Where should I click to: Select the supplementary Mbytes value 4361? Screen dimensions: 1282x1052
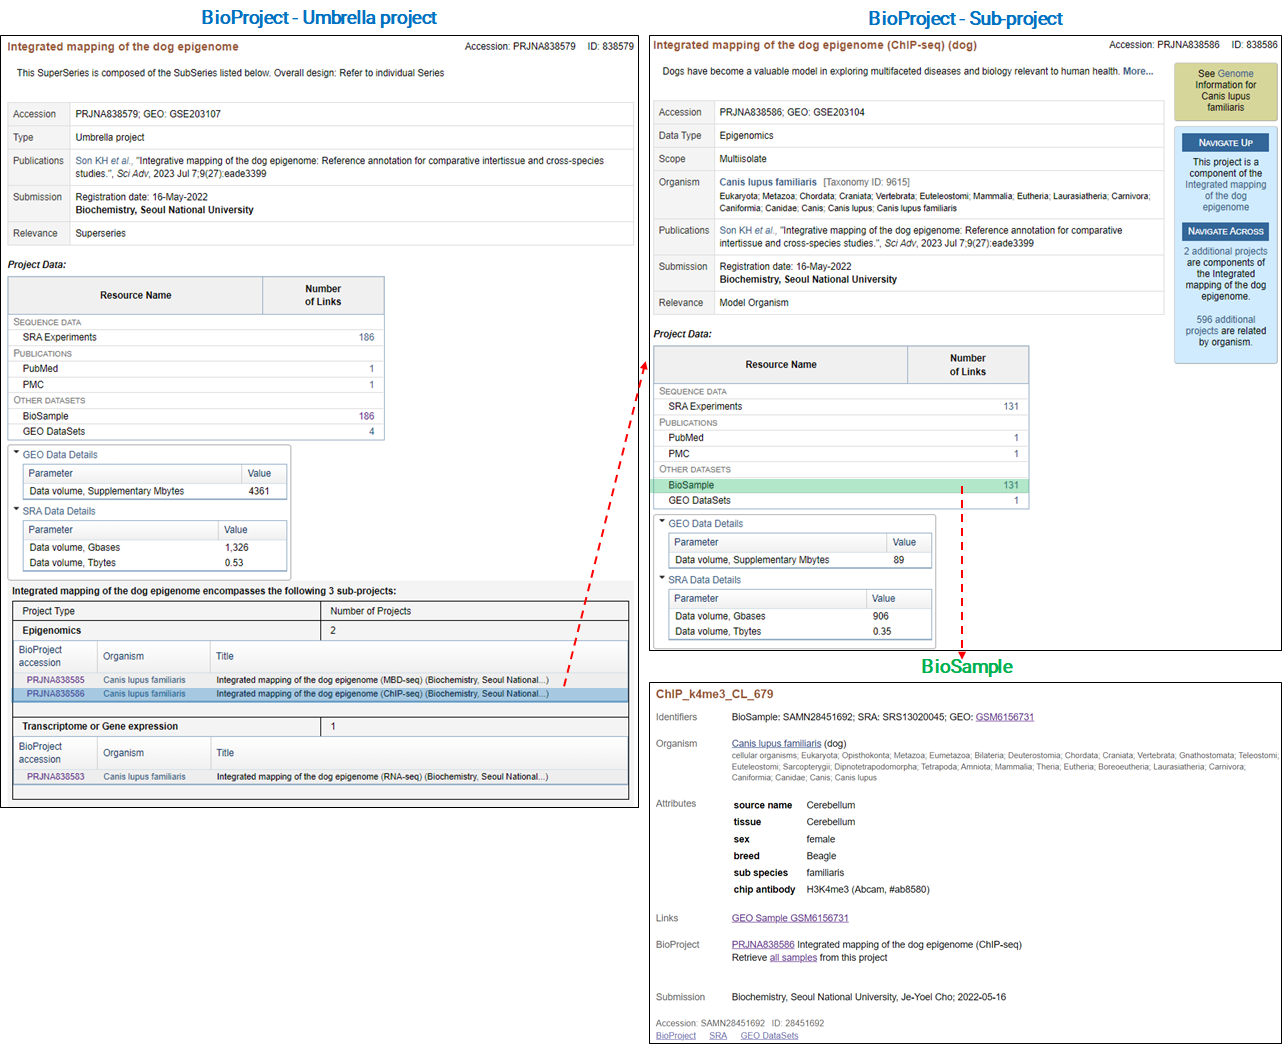tap(259, 492)
